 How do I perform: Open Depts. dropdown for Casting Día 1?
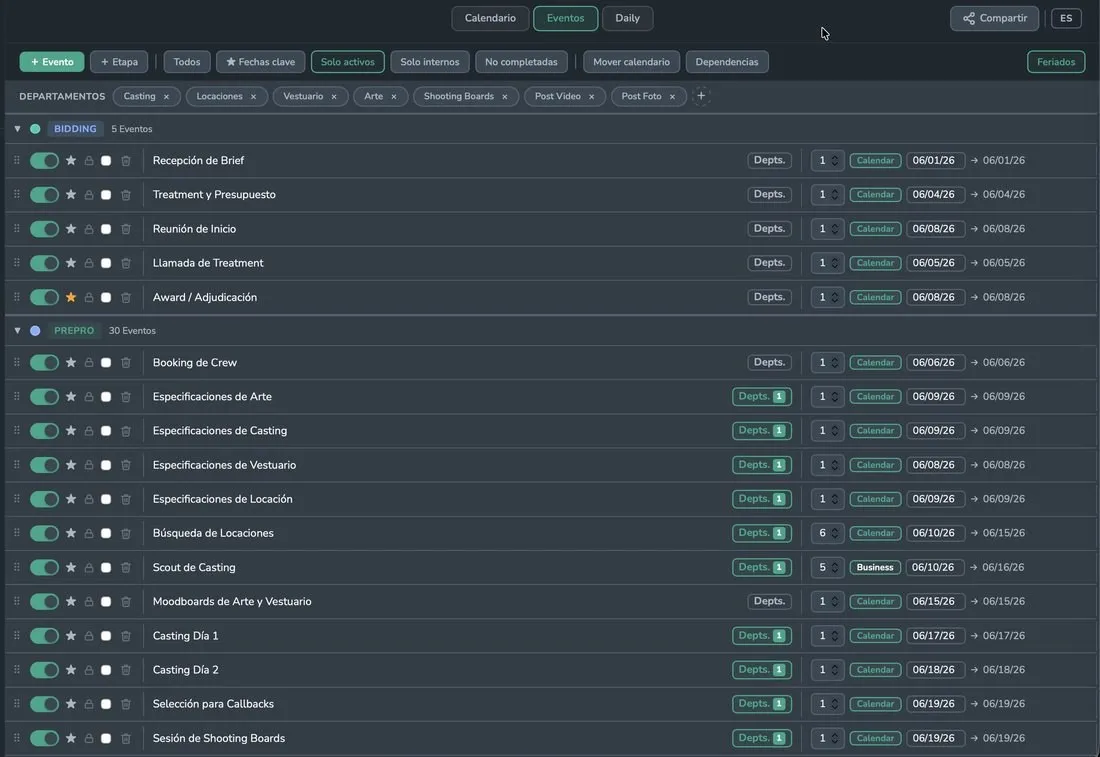click(762, 636)
